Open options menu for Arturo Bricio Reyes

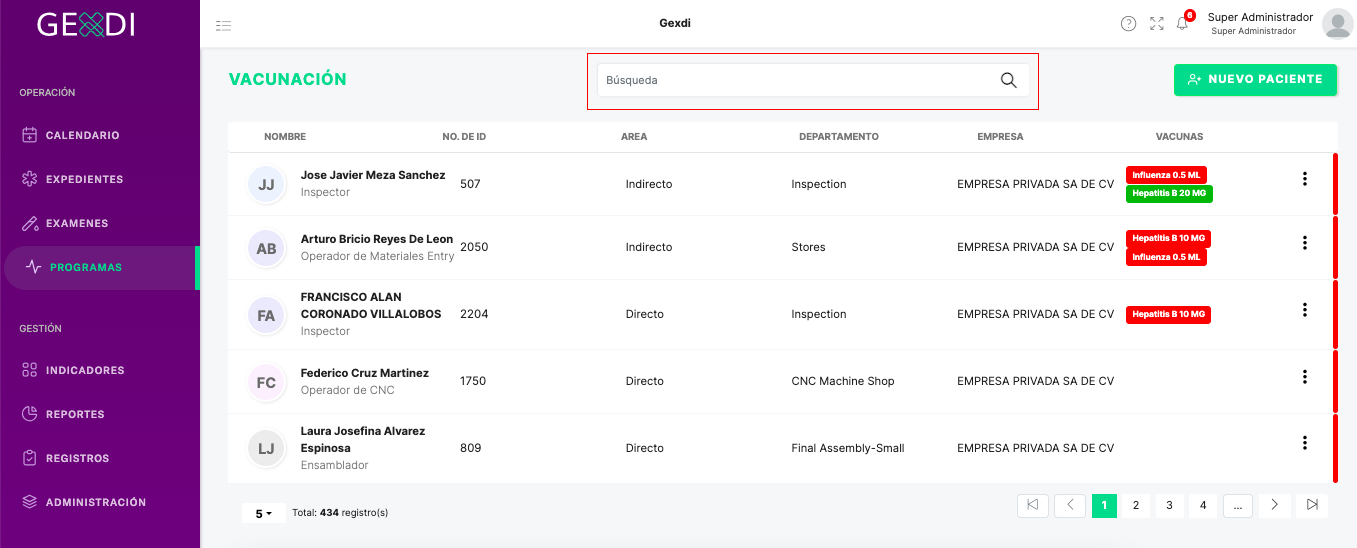click(1304, 243)
